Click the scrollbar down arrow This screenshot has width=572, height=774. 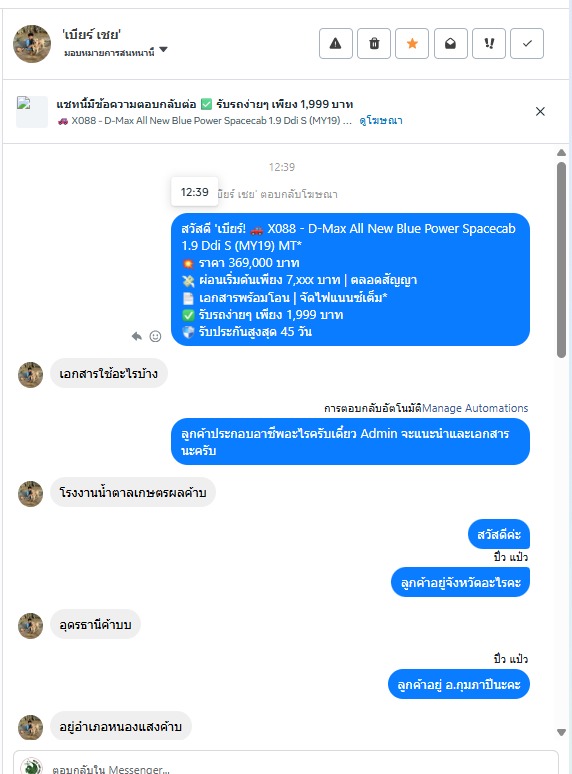[x=561, y=733]
